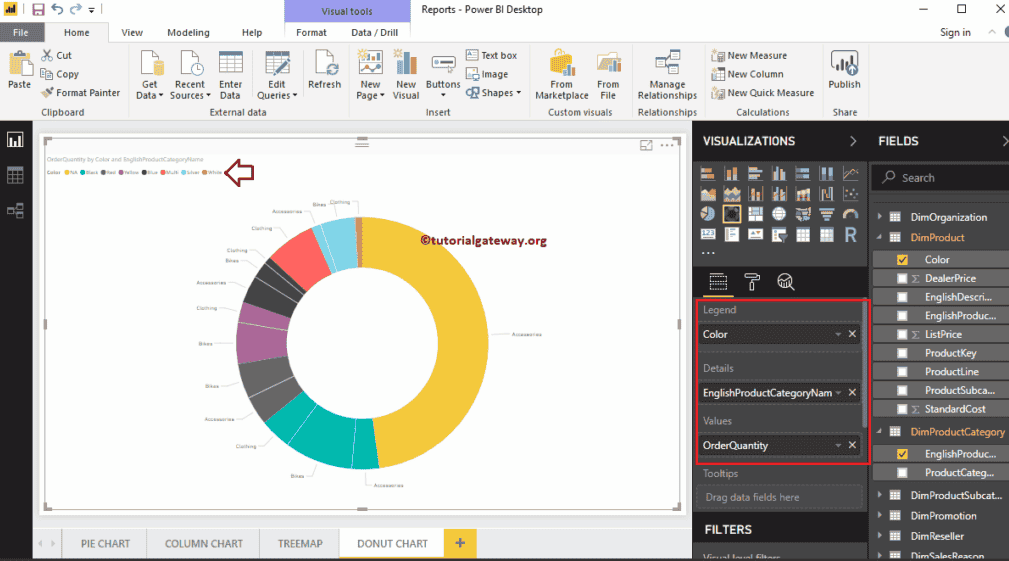Check the ListPrice field checkbox
1009x561 pixels.
click(x=902, y=335)
